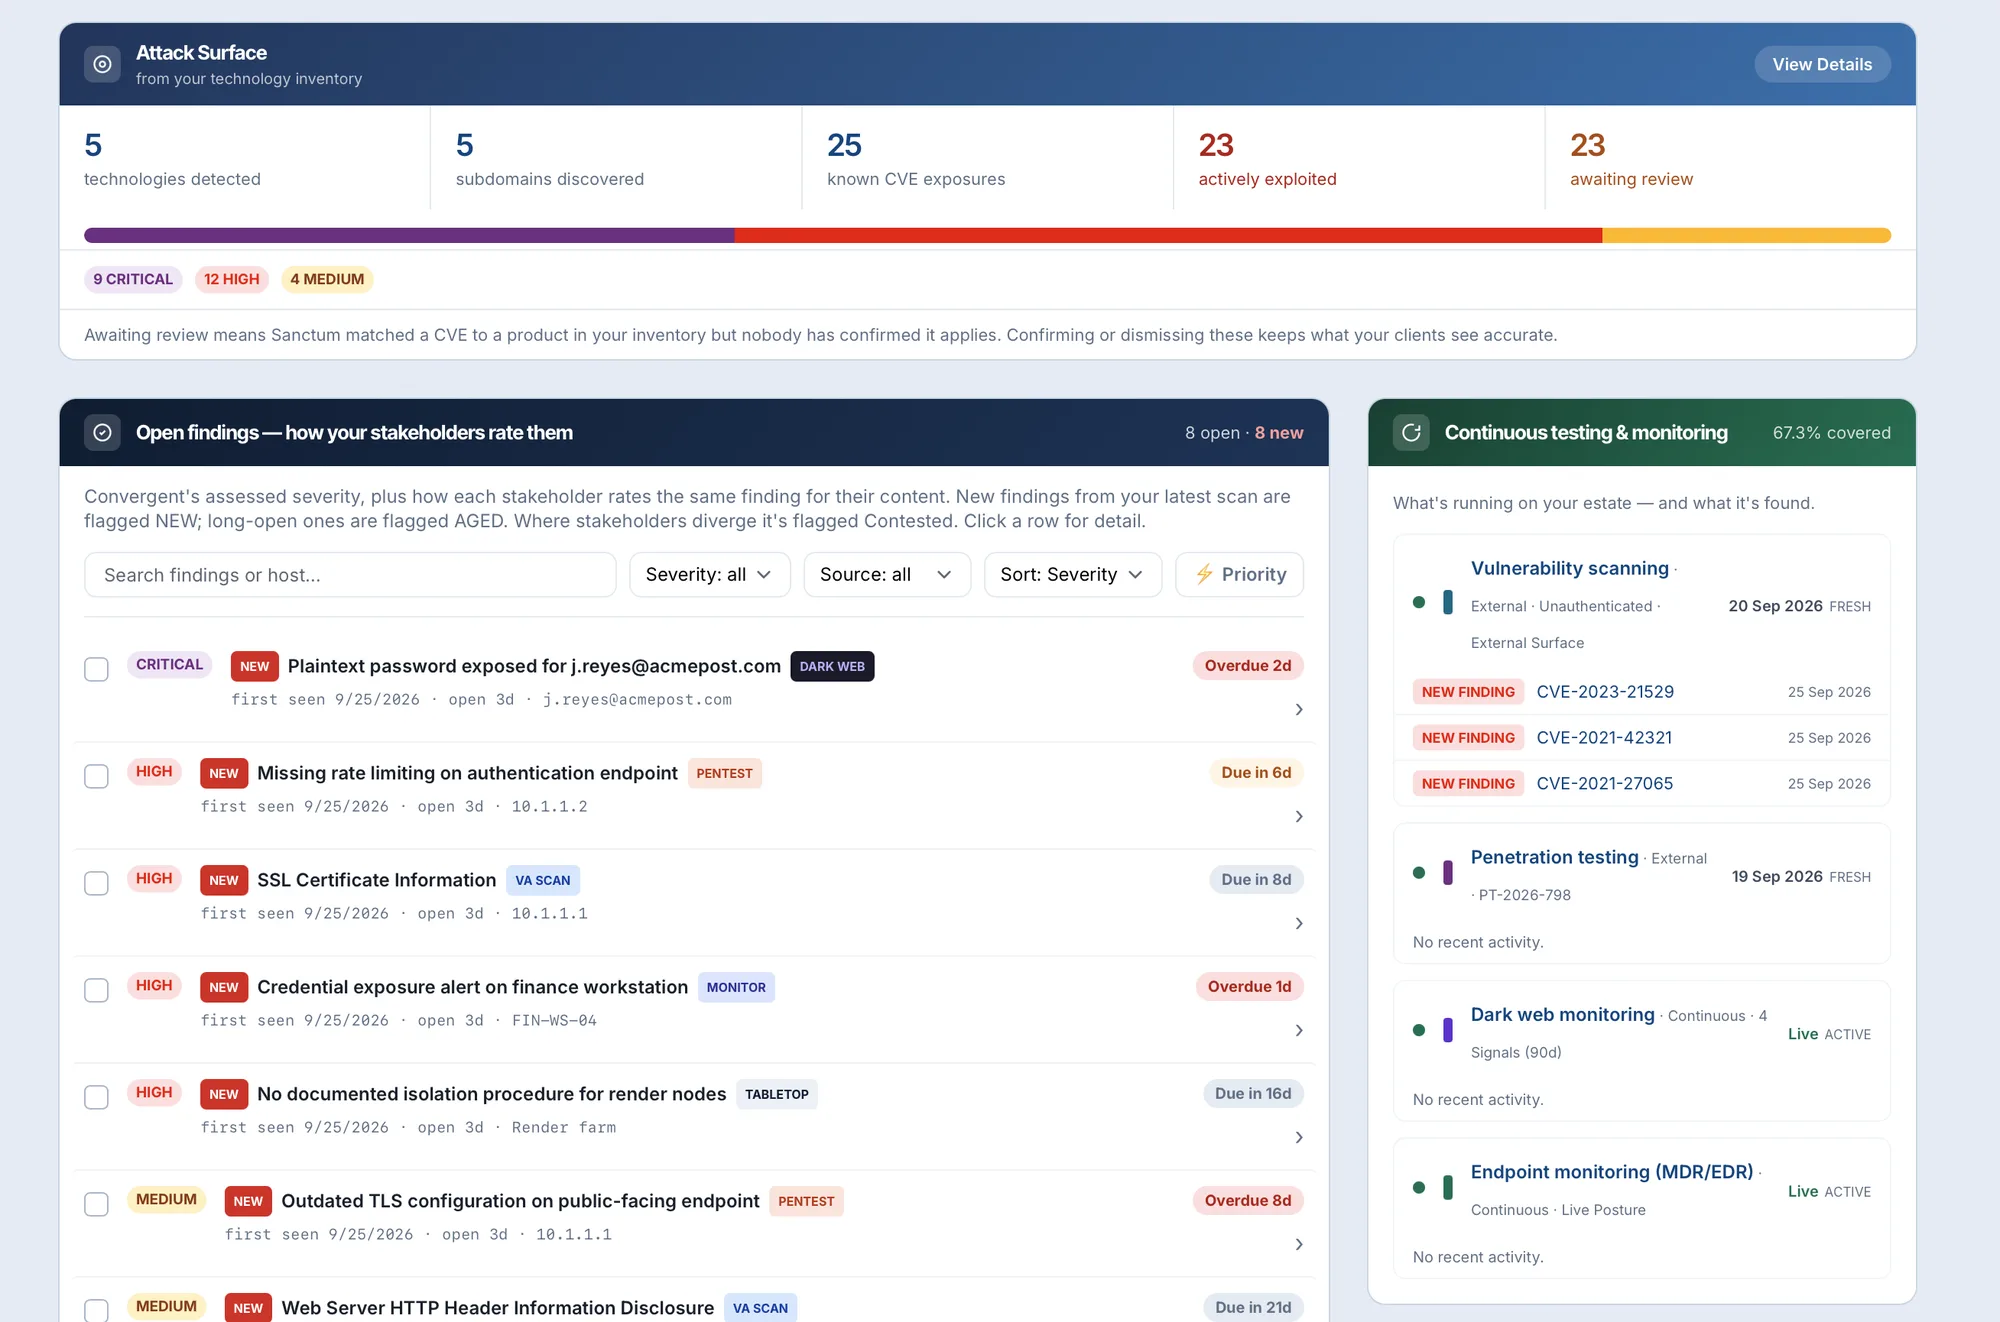Open the SSL Certificate Information row arrow
This screenshot has height=1322, width=2000.
click(x=1299, y=923)
